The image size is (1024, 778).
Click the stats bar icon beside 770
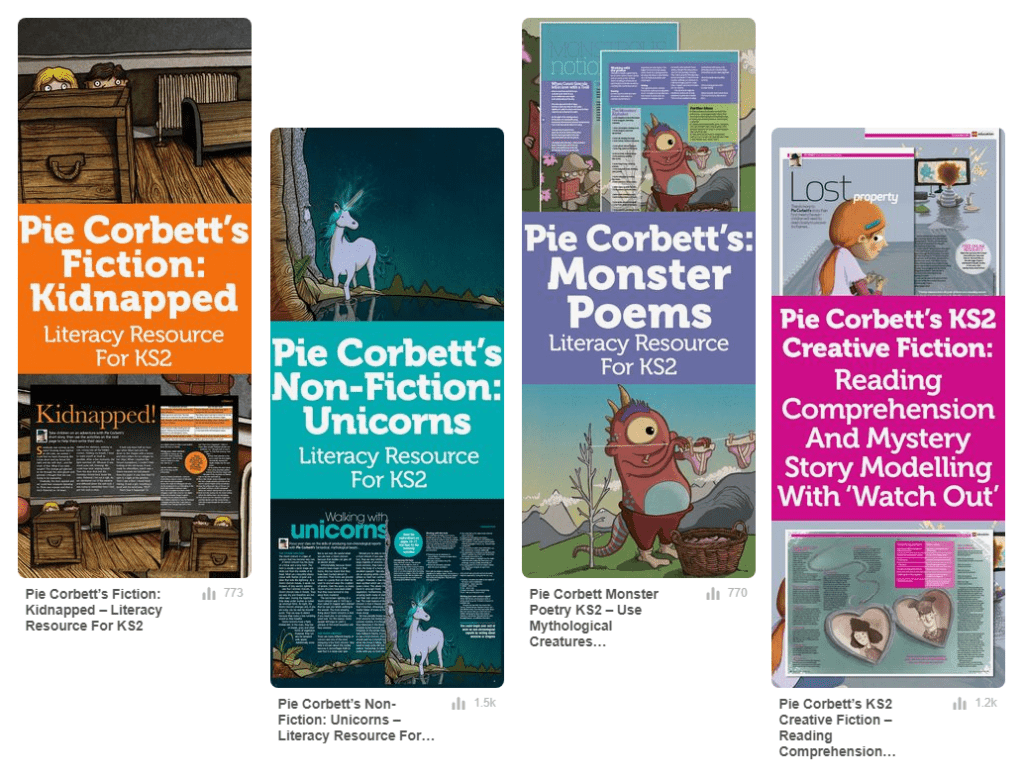coord(712,593)
